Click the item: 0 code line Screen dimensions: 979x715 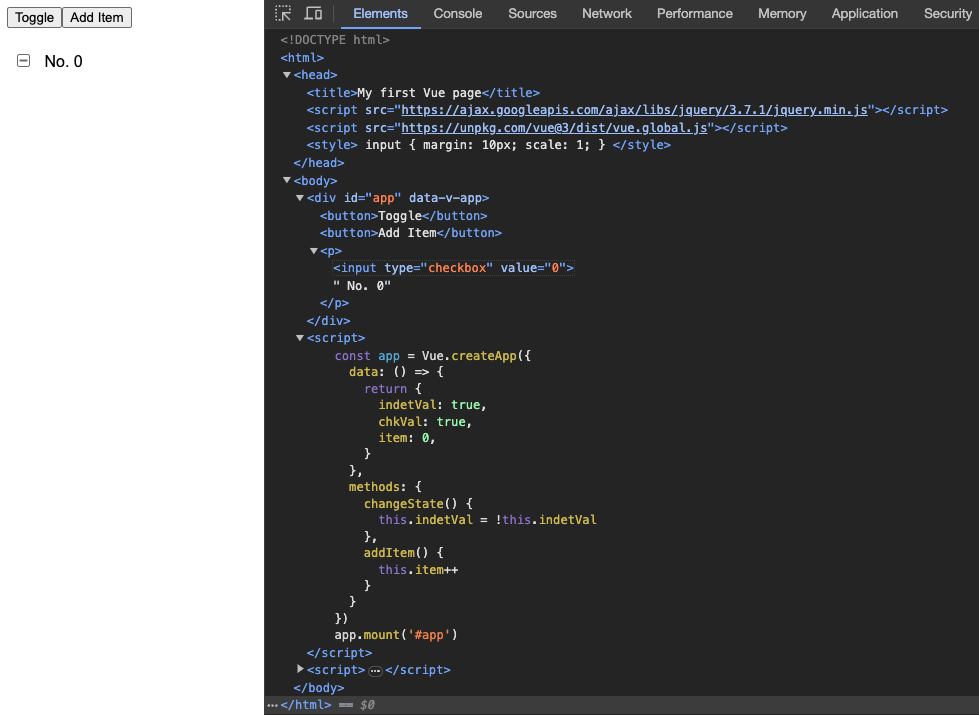click(406, 438)
